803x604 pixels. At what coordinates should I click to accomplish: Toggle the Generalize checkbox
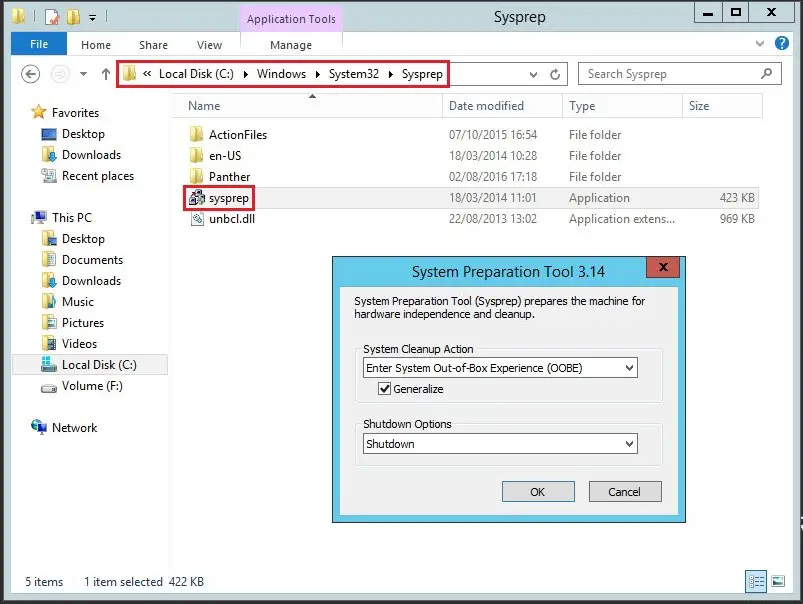point(384,389)
